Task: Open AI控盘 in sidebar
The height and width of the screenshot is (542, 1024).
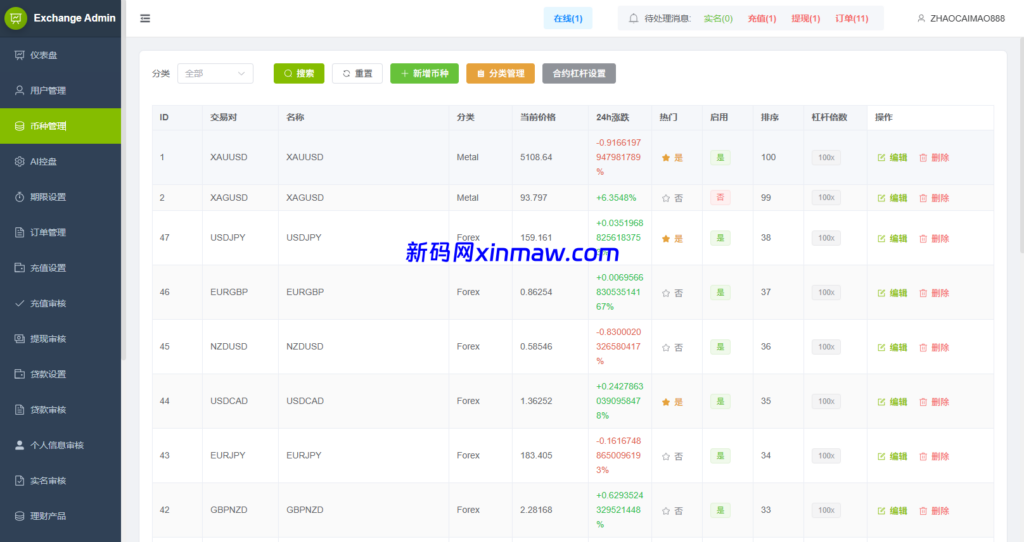Action: coord(60,161)
